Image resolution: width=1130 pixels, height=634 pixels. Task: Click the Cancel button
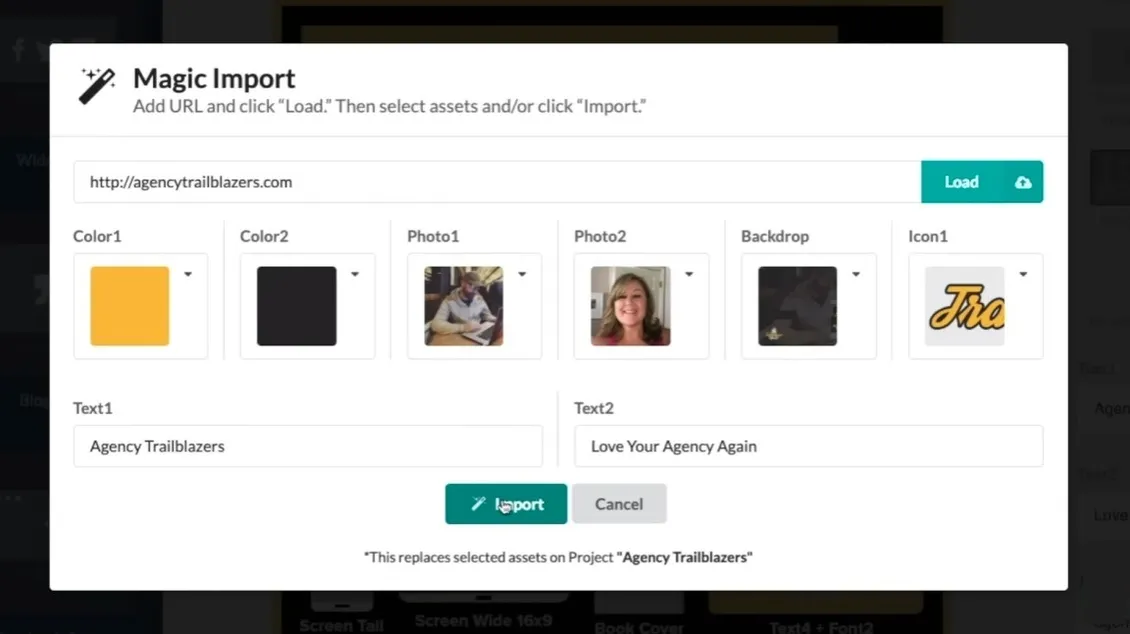click(x=619, y=504)
